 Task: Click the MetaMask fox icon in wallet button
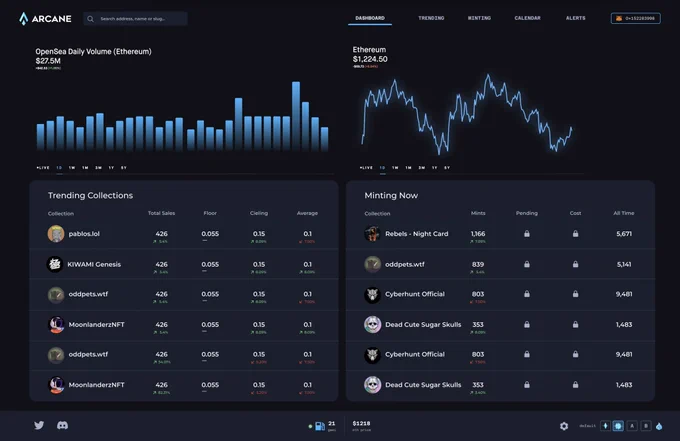pos(619,18)
